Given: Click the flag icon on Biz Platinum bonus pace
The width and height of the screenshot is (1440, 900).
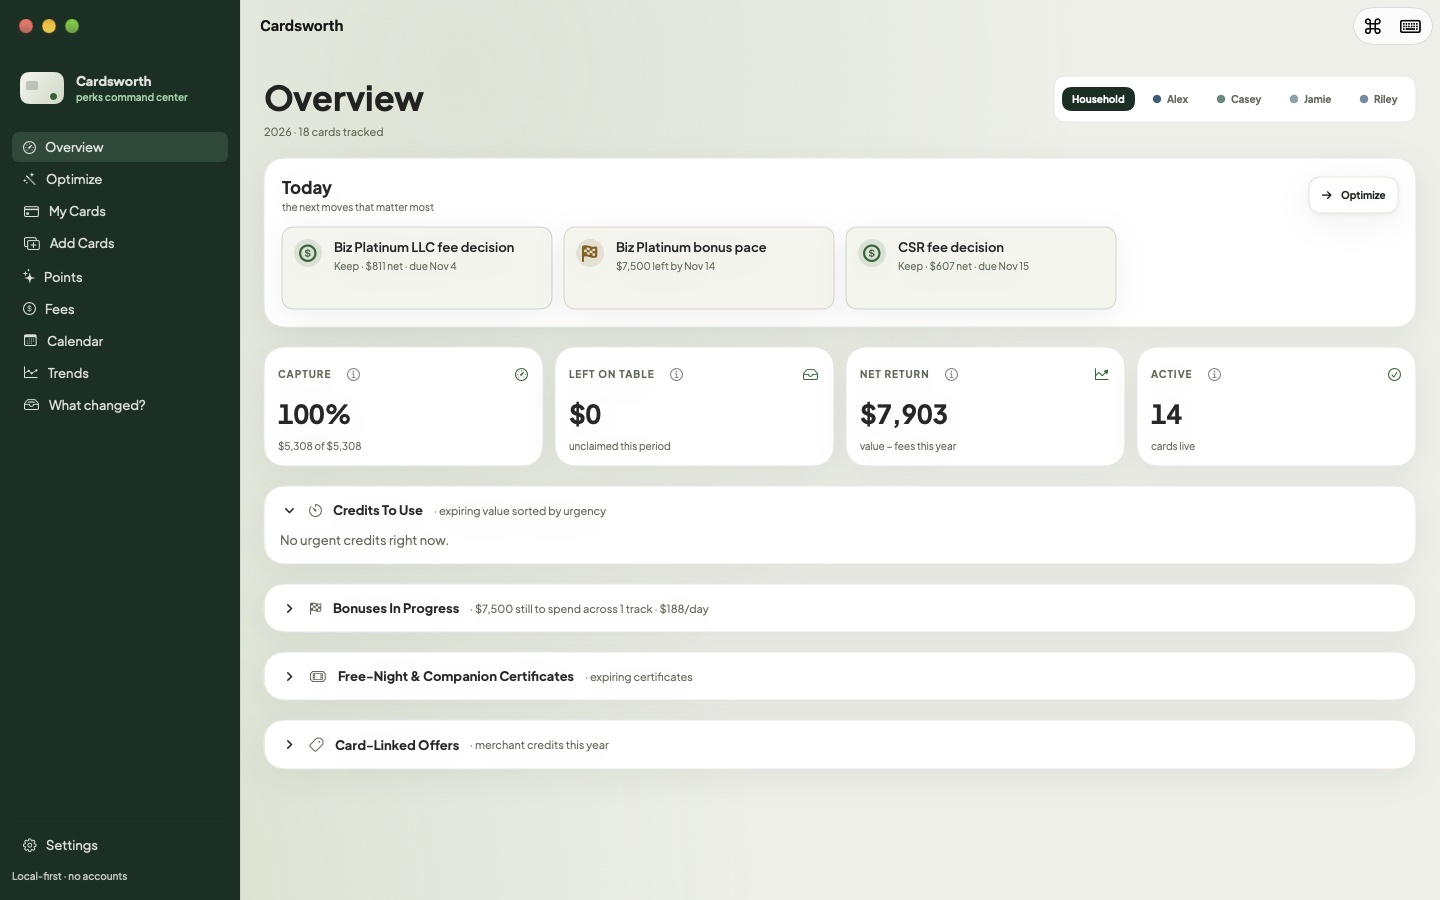Looking at the screenshot, I should coord(590,254).
